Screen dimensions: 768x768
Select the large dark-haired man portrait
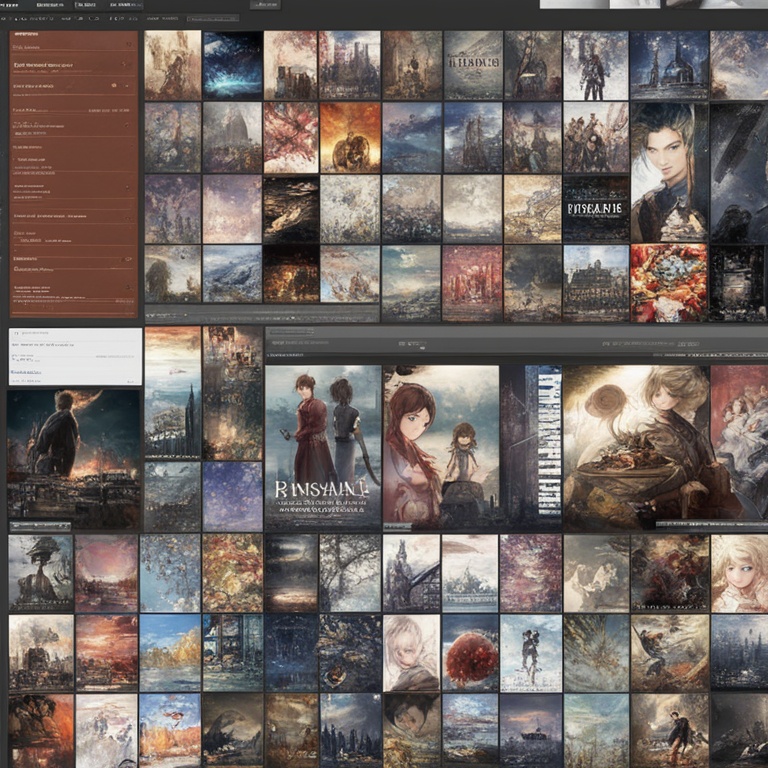click(669, 172)
